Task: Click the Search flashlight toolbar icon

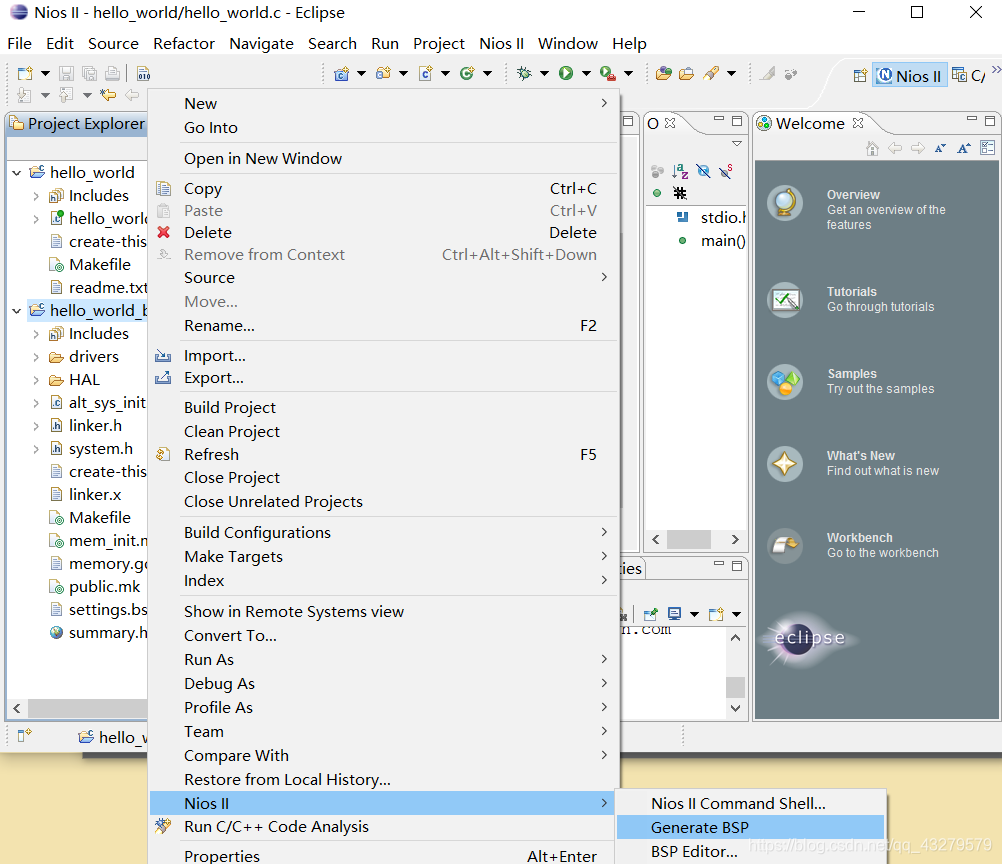Action: point(711,73)
